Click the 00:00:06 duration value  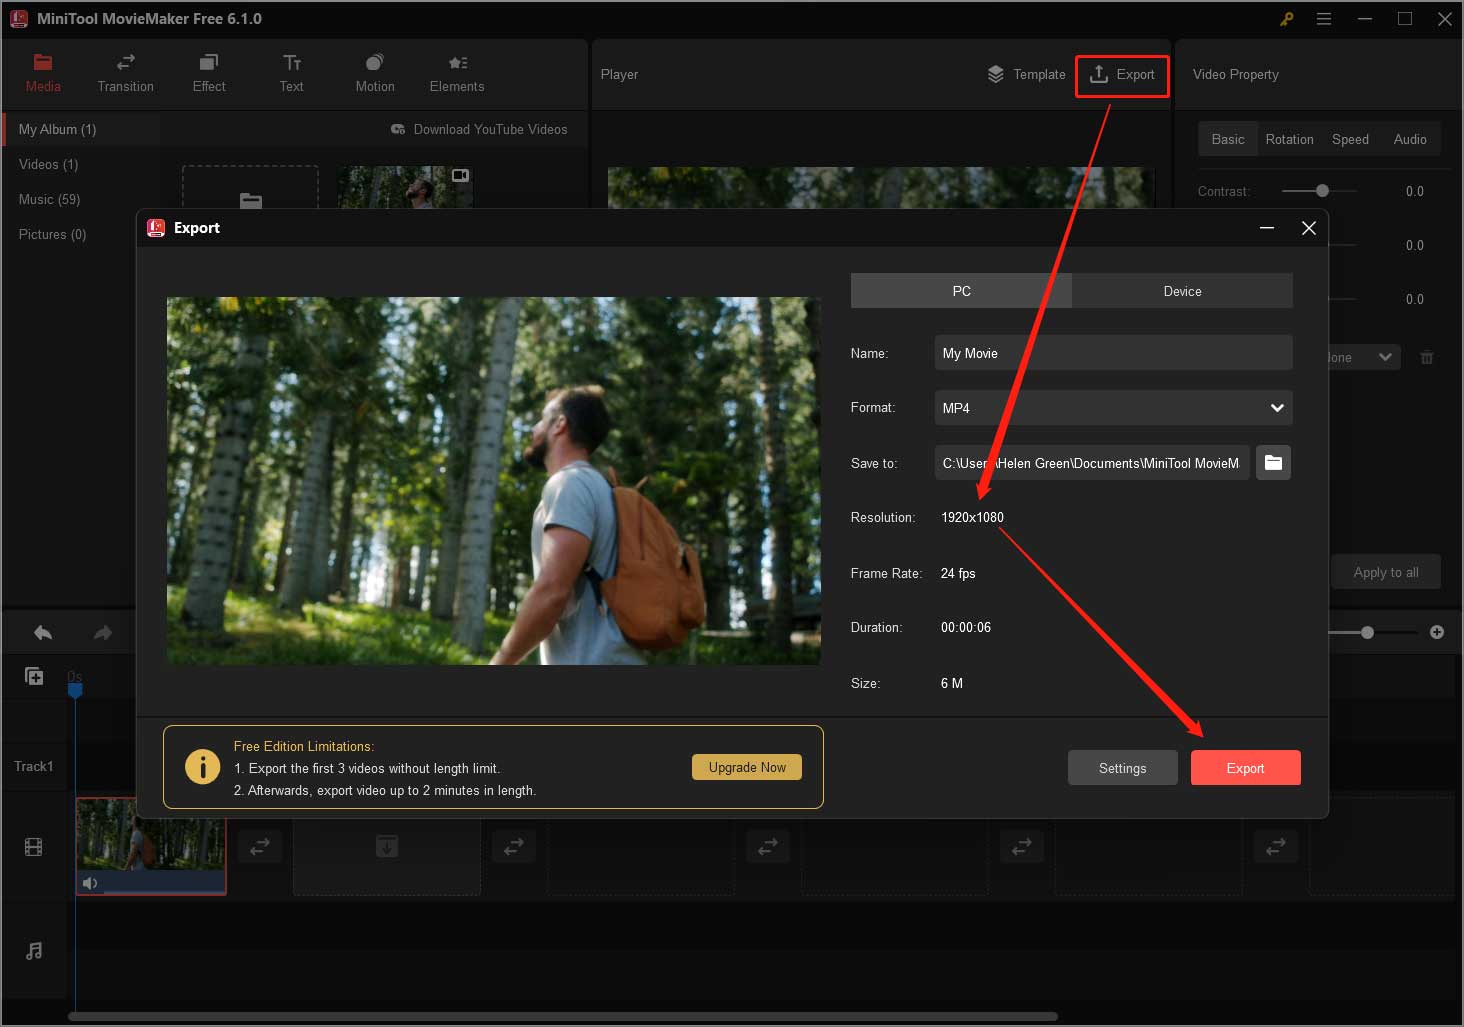[x=966, y=627]
